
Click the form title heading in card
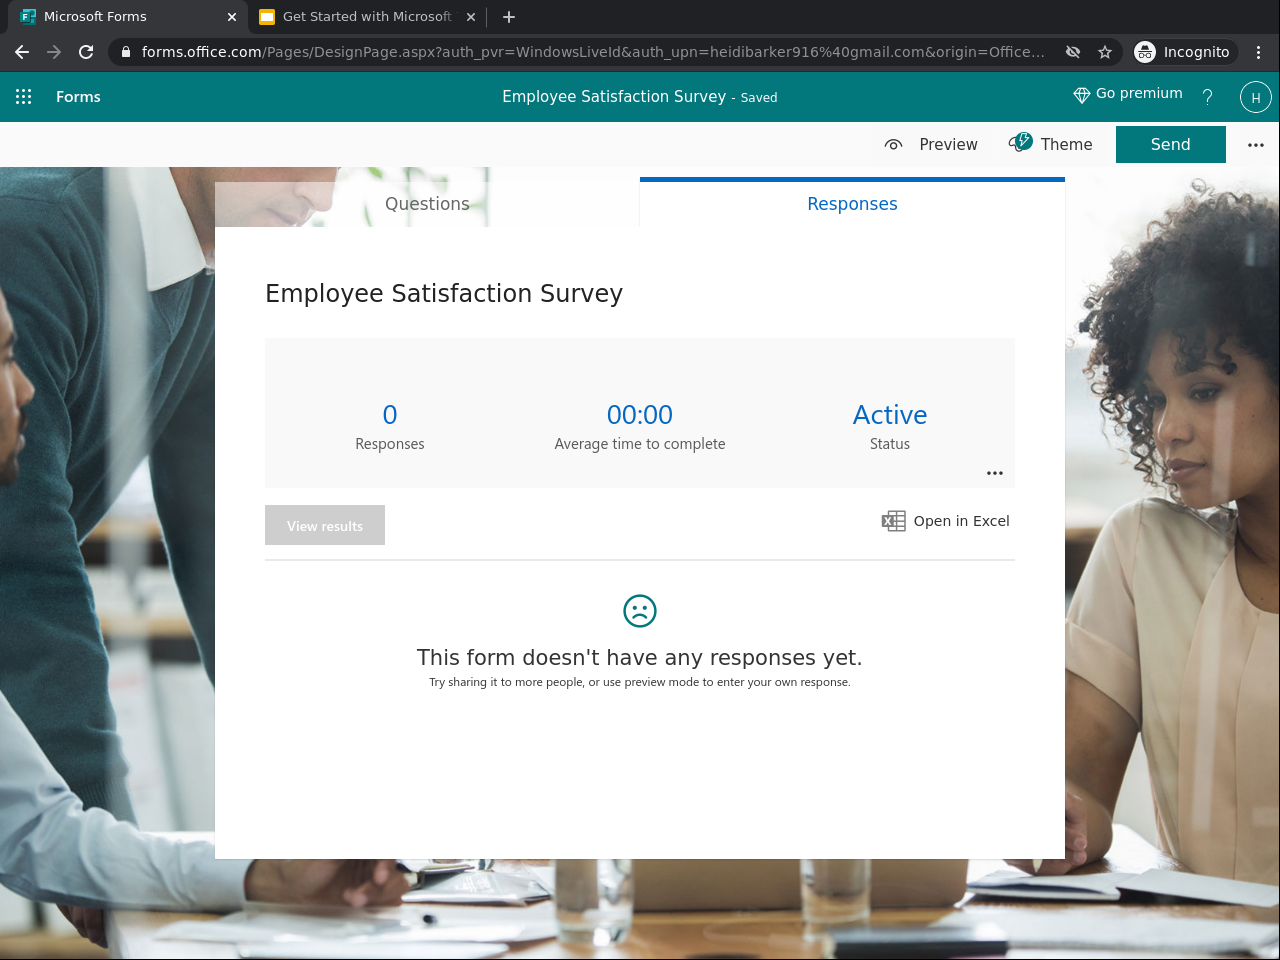[x=444, y=294]
